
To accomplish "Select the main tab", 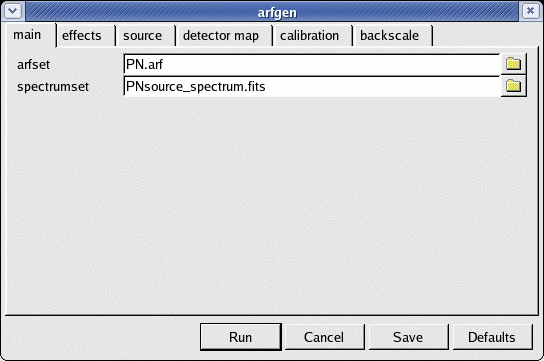I will [x=28, y=35].
